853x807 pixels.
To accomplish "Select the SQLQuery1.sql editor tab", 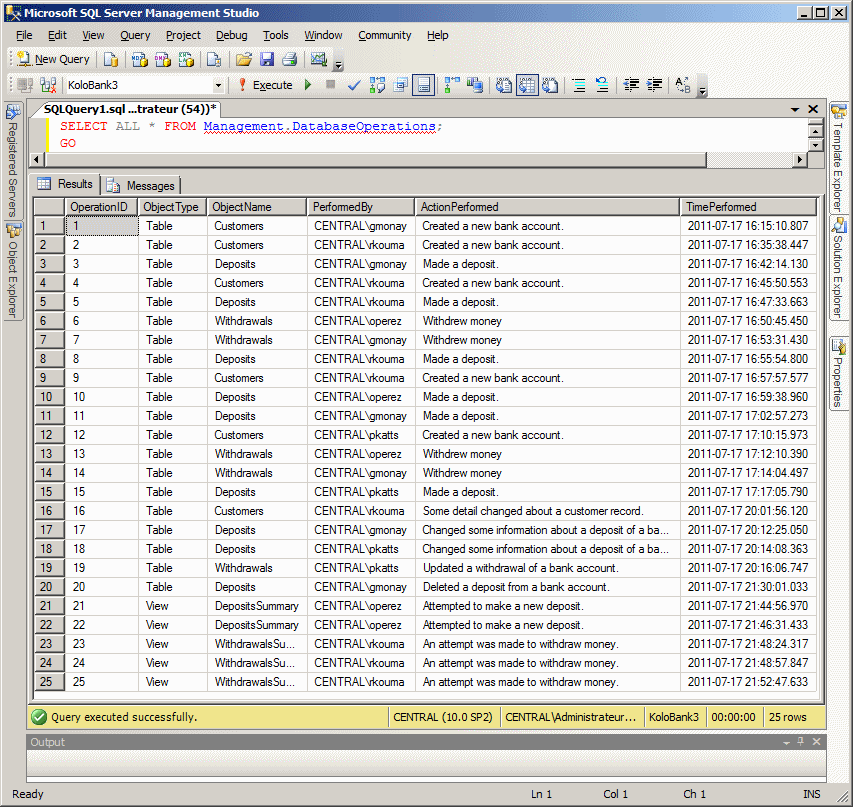I will (129, 109).
